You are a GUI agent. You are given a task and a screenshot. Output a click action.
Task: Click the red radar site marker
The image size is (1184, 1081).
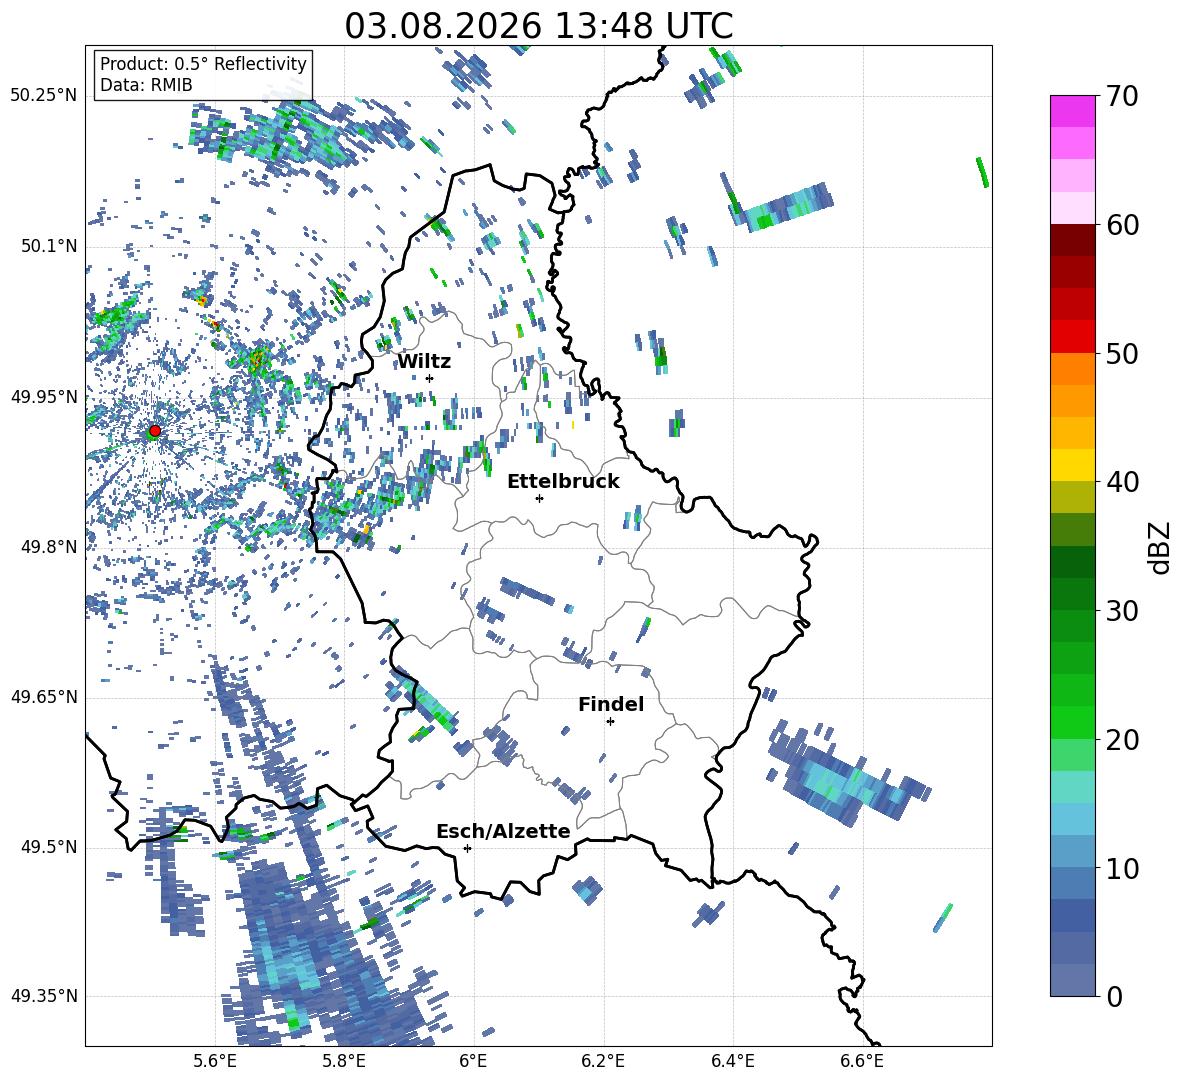pyautogui.click(x=155, y=430)
